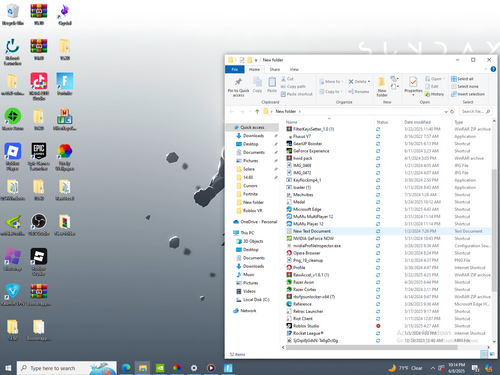Click the Search New folder field
The width and height of the screenshot is (500, 375).
(475, 111)
